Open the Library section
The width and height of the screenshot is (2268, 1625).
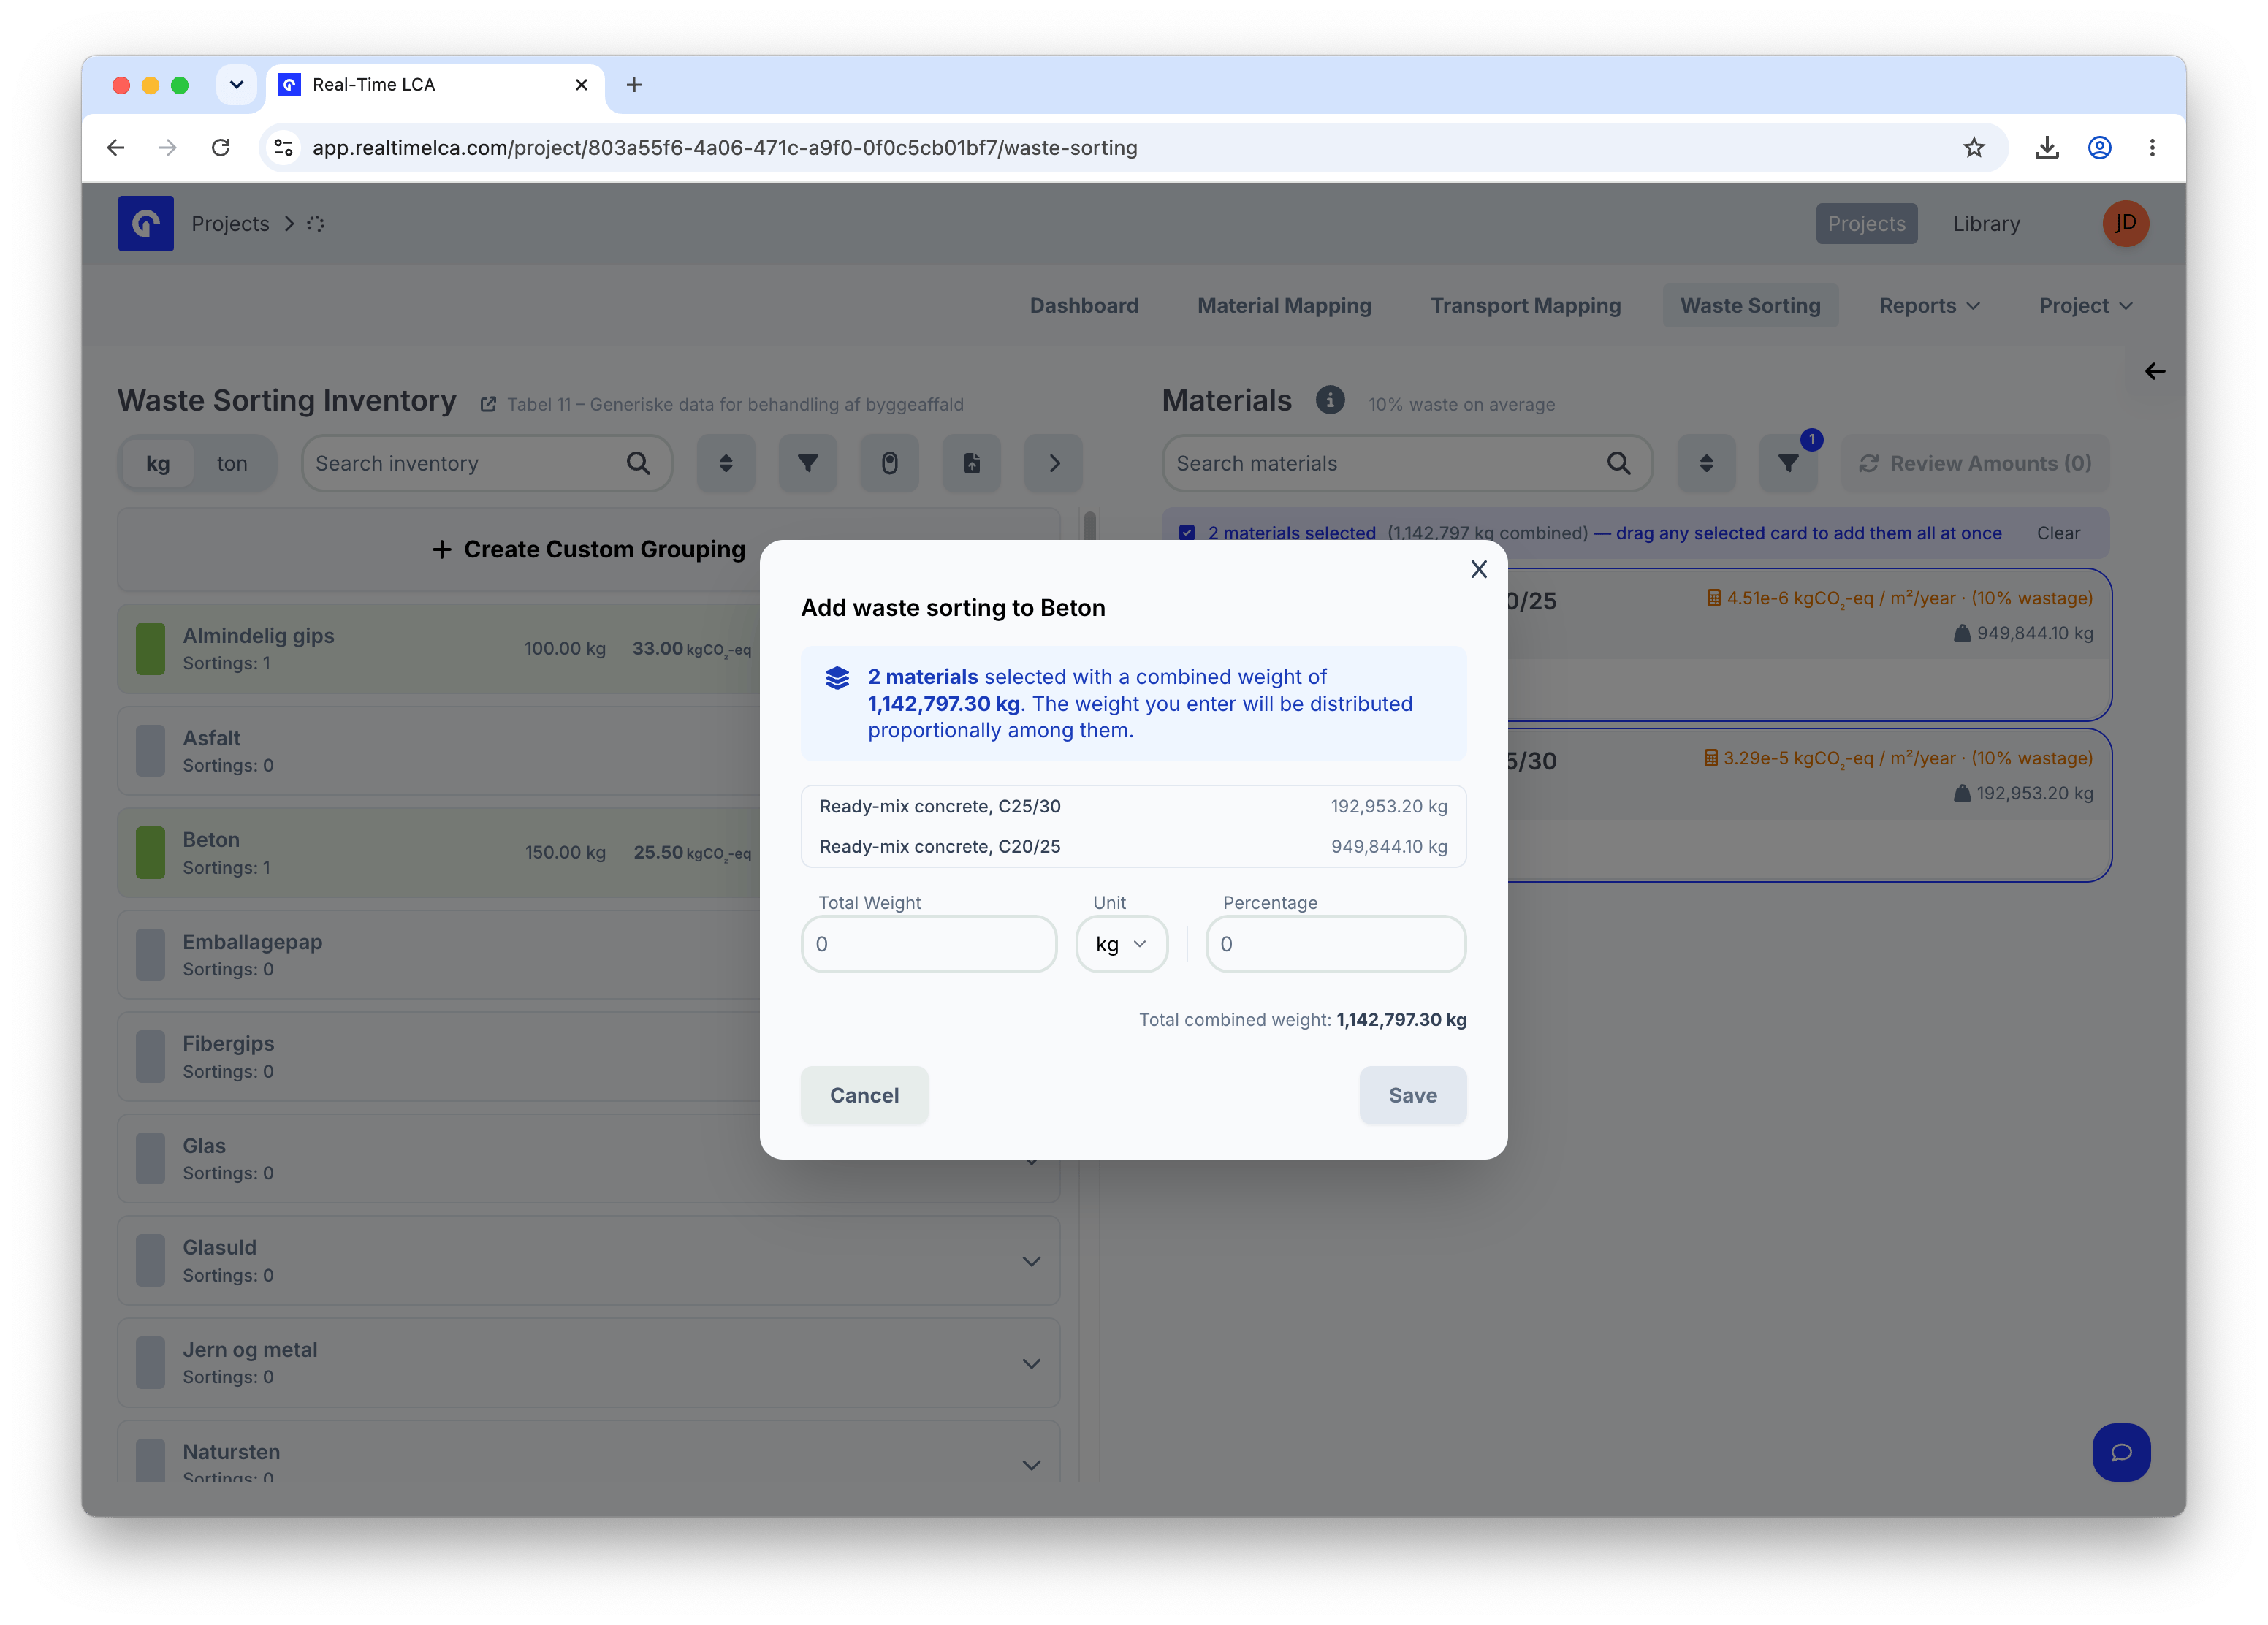click(x=1986, y=223)
